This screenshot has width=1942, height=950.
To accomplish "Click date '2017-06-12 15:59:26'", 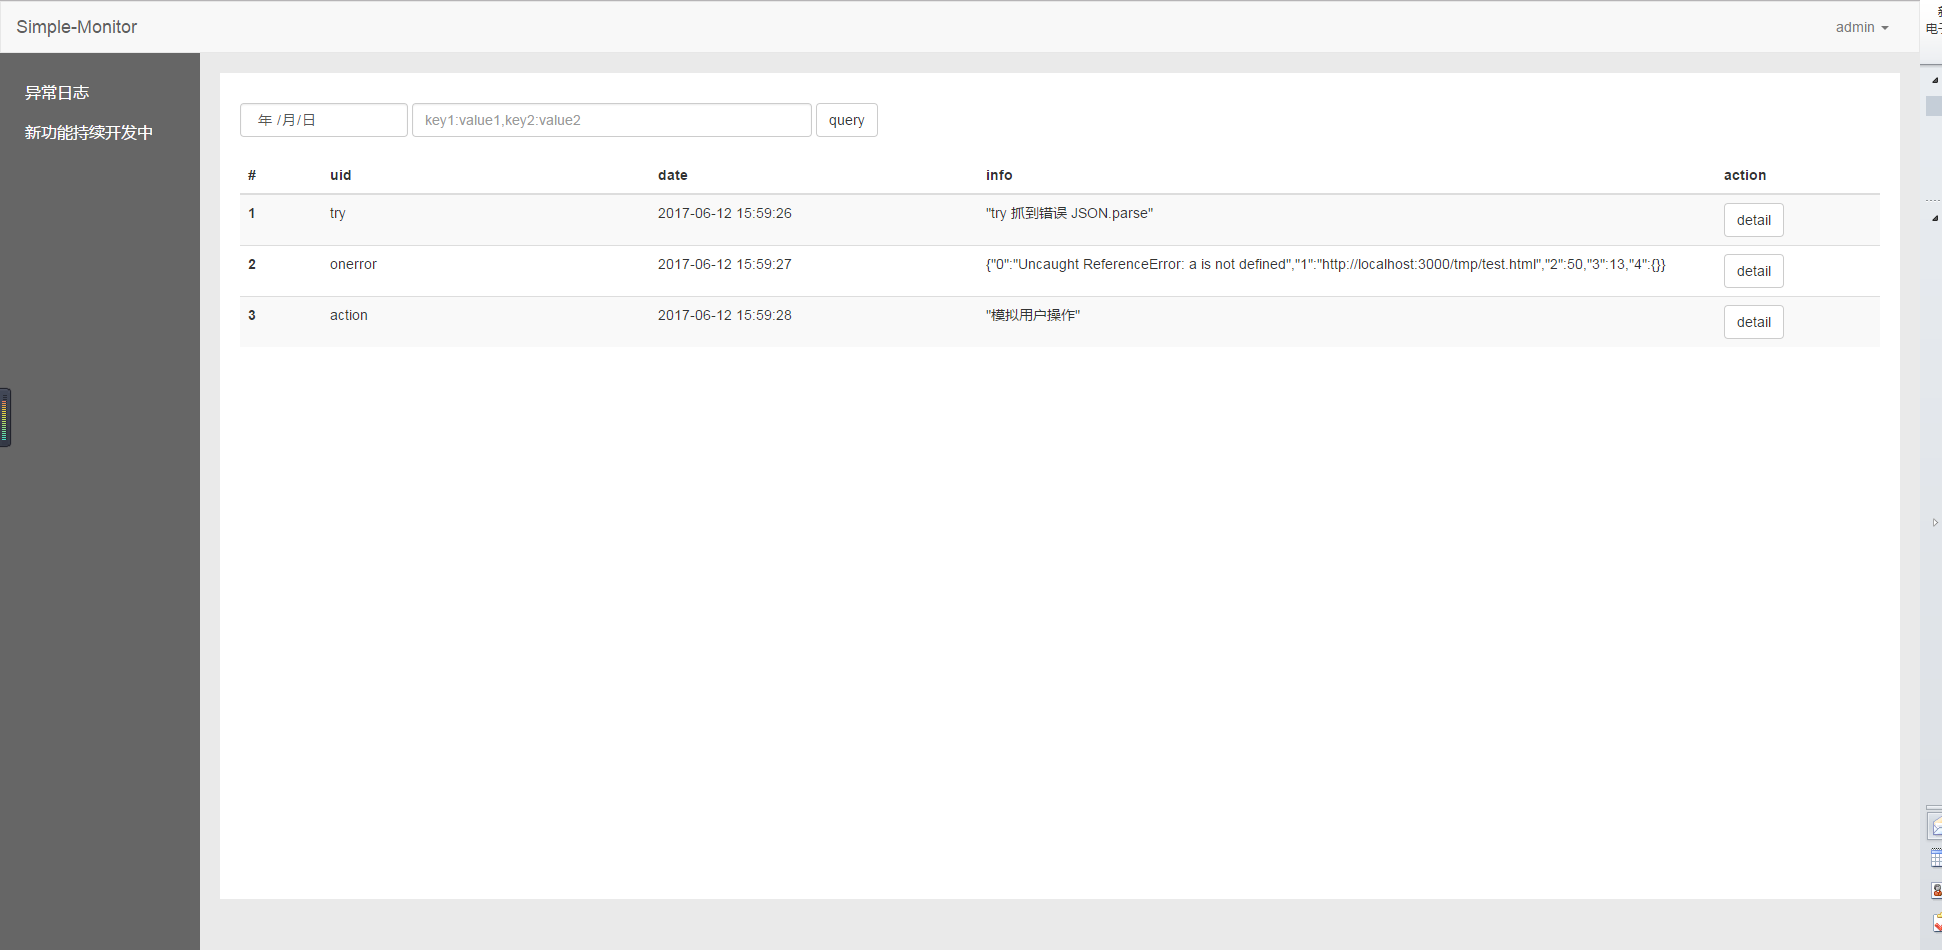I will click(x=725, y=213).
